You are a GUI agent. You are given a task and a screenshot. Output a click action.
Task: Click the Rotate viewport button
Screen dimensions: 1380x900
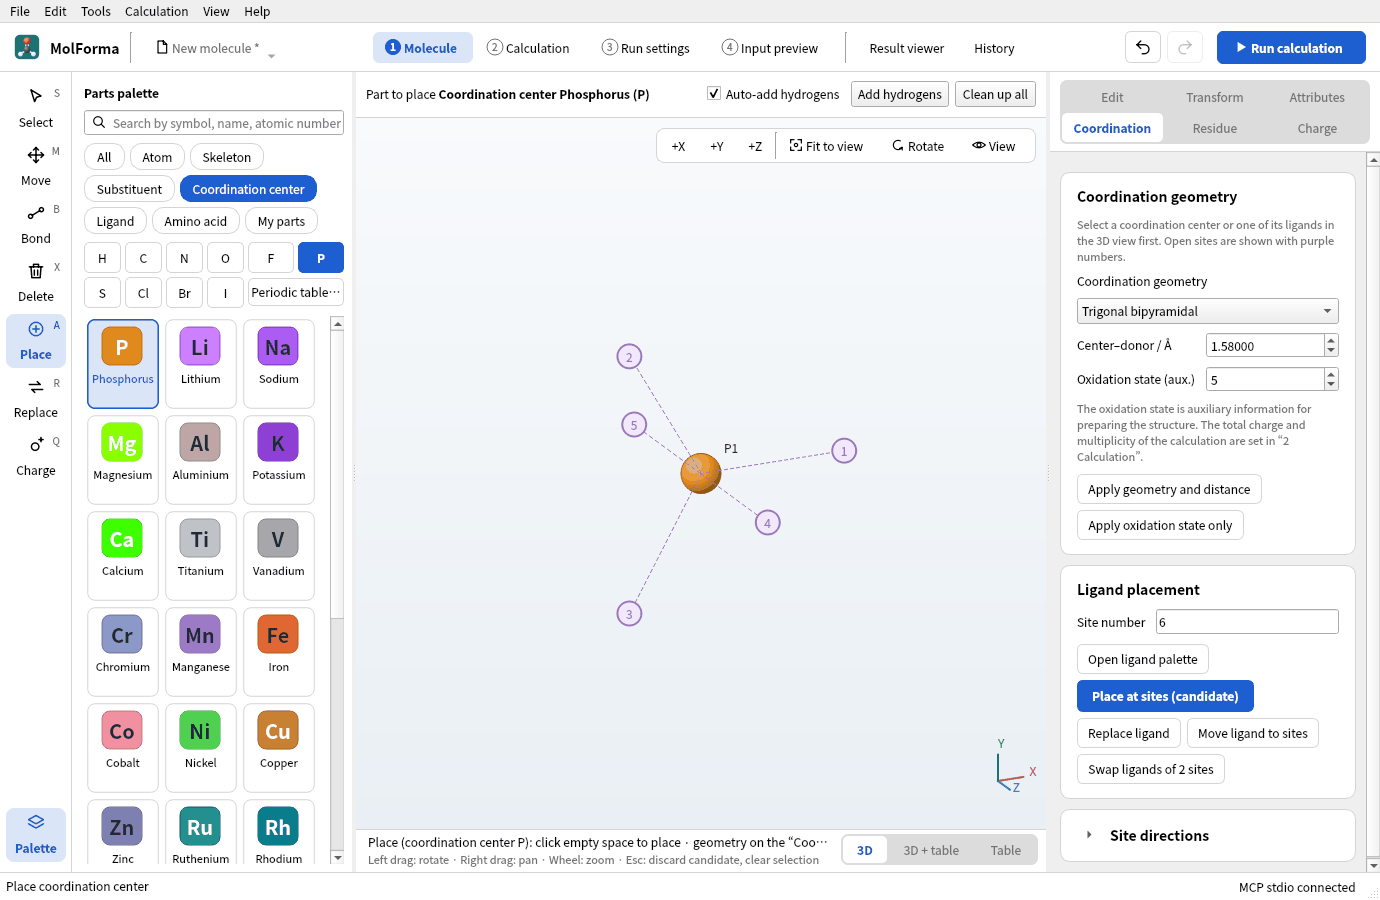(x=918, y=146)
